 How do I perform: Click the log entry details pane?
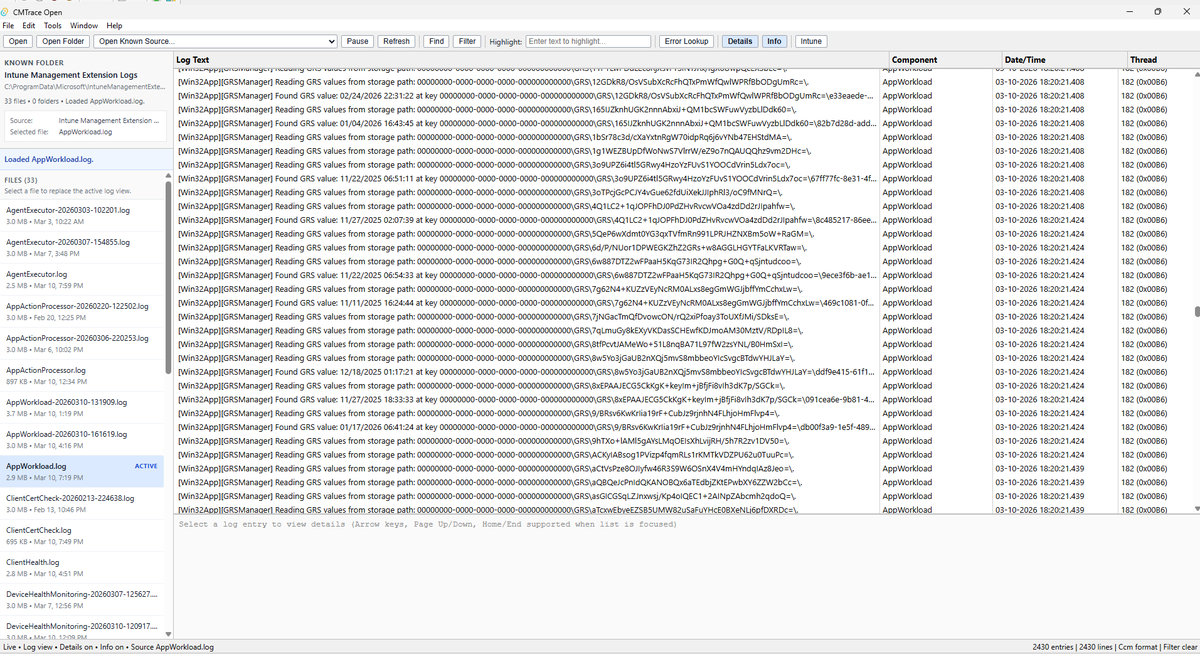click(x=687, y=577)
